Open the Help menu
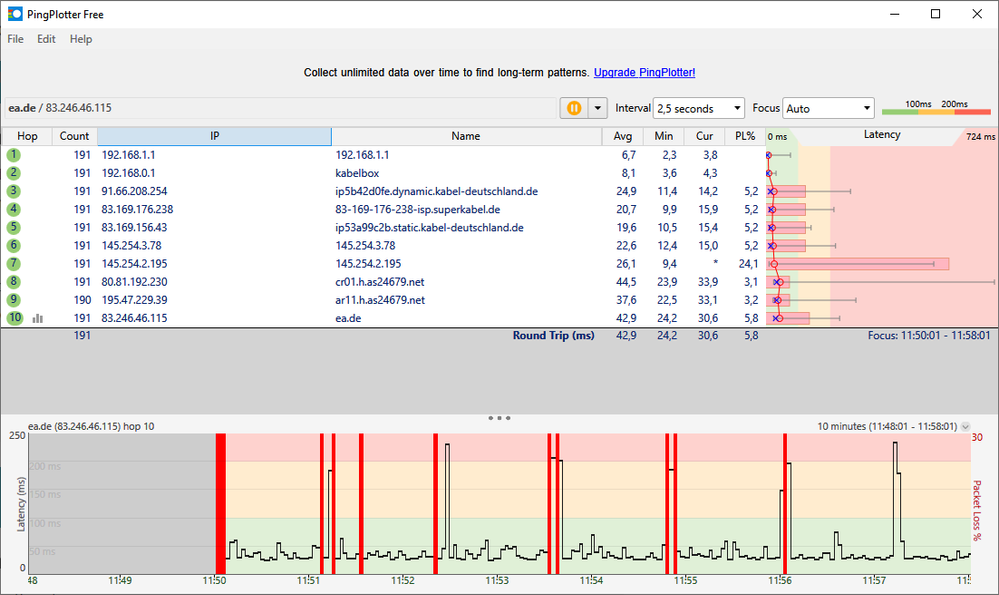Viewport: 999px width, 595px height. click(x=81, y=39)
